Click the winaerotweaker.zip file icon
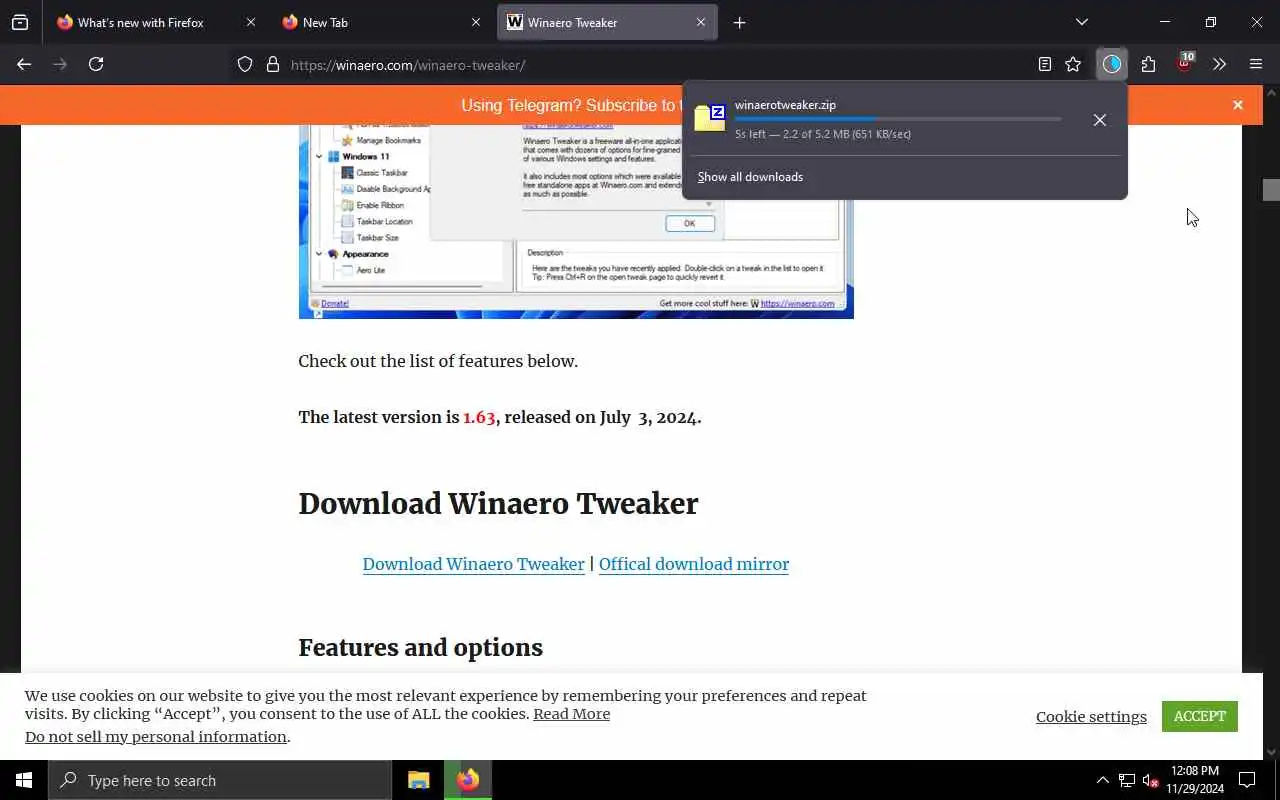The image size is (1280, 800). pyautogui.click(x=710, y=117)
